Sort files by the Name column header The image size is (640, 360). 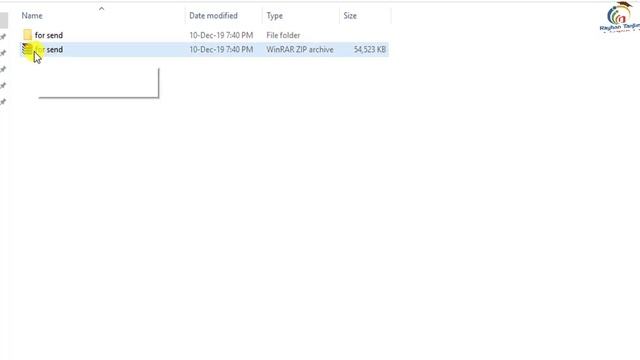click(x=32, y=16)
